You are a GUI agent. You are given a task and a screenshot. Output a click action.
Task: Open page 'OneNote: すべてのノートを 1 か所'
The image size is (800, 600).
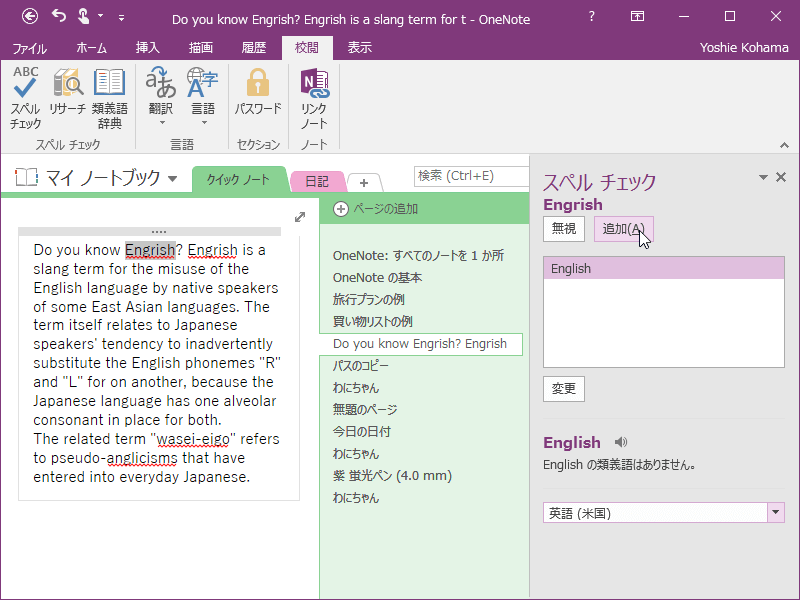[x=418, y=256]
